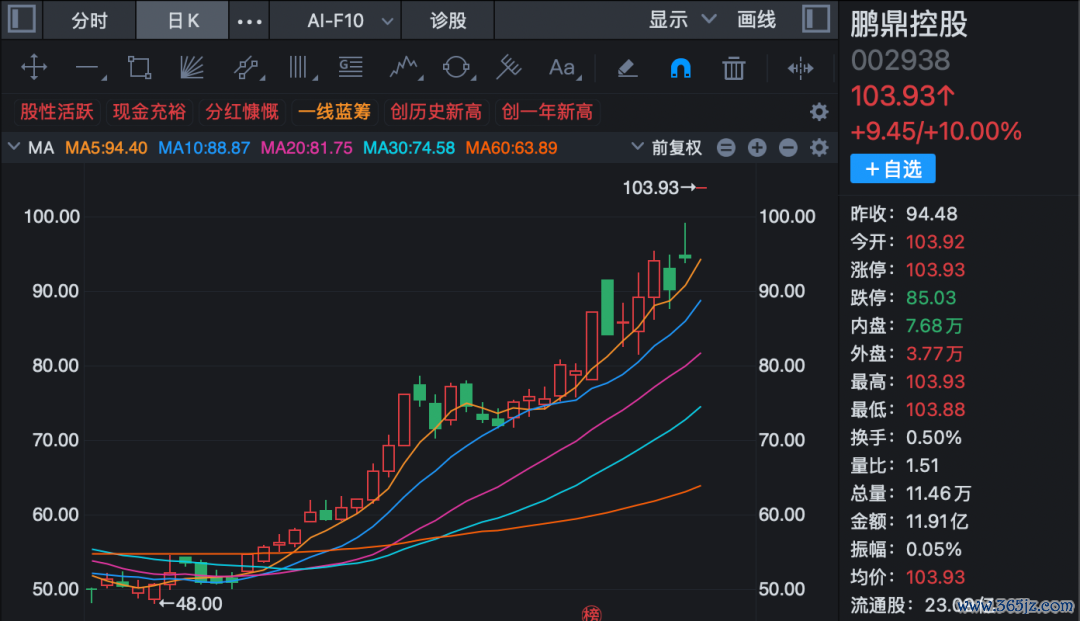The image size is (1080, 621).
Task: Click the 创历史新高 tag
Action: coord(436,112)
